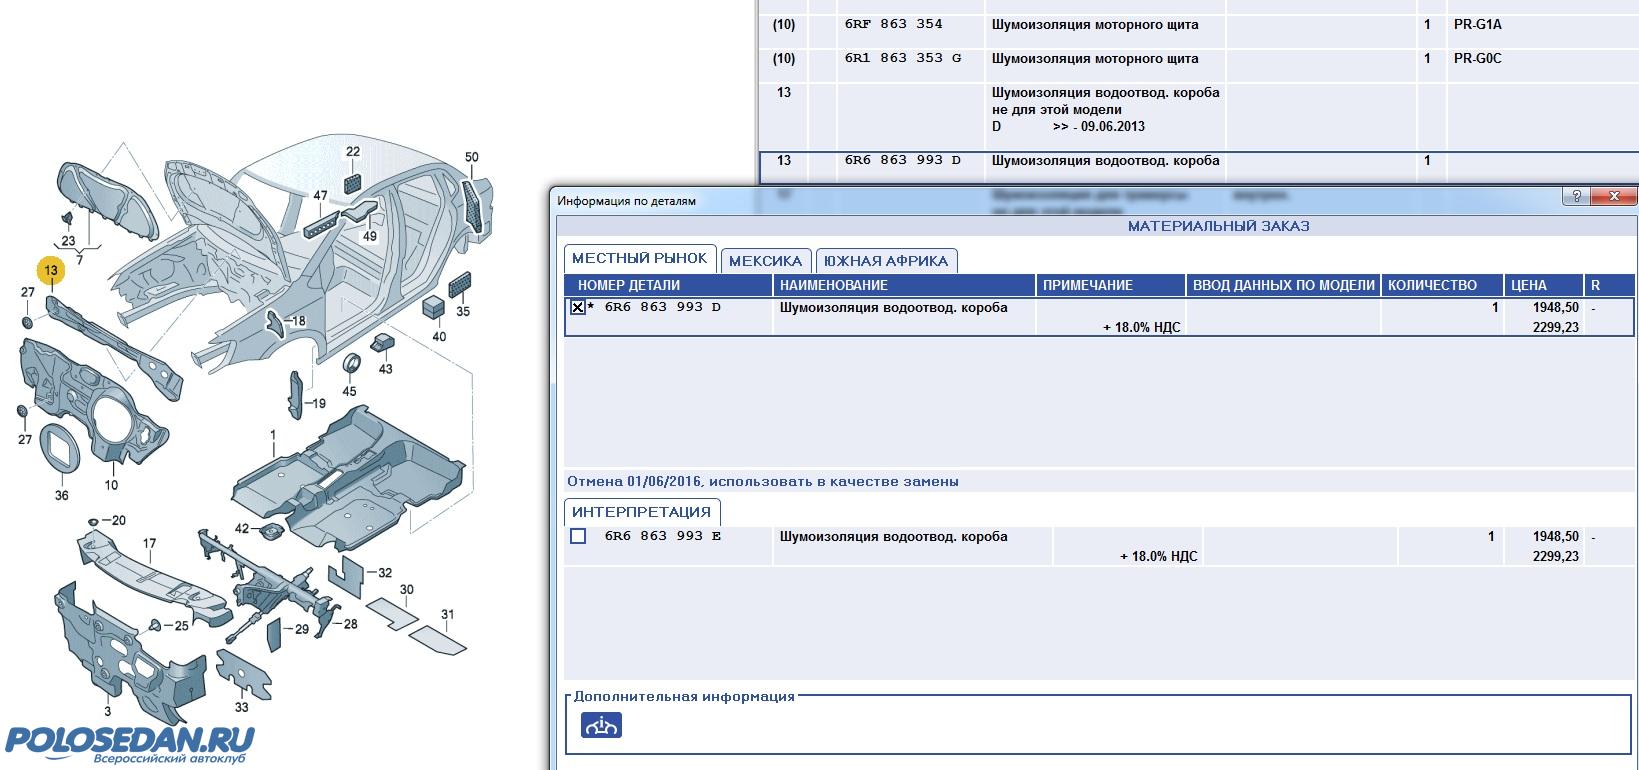The width and height of the screenshot is (1639, 770).
Task: Click the question mark help button
Action: coord(1576,197)
